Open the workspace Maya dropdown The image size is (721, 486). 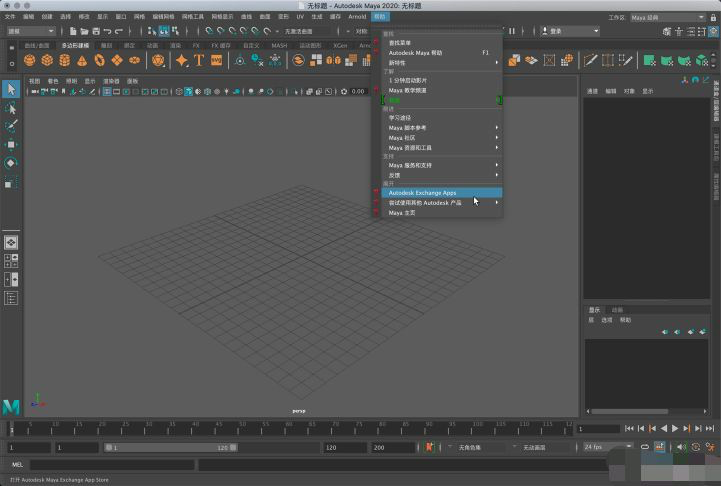point(667,17)
